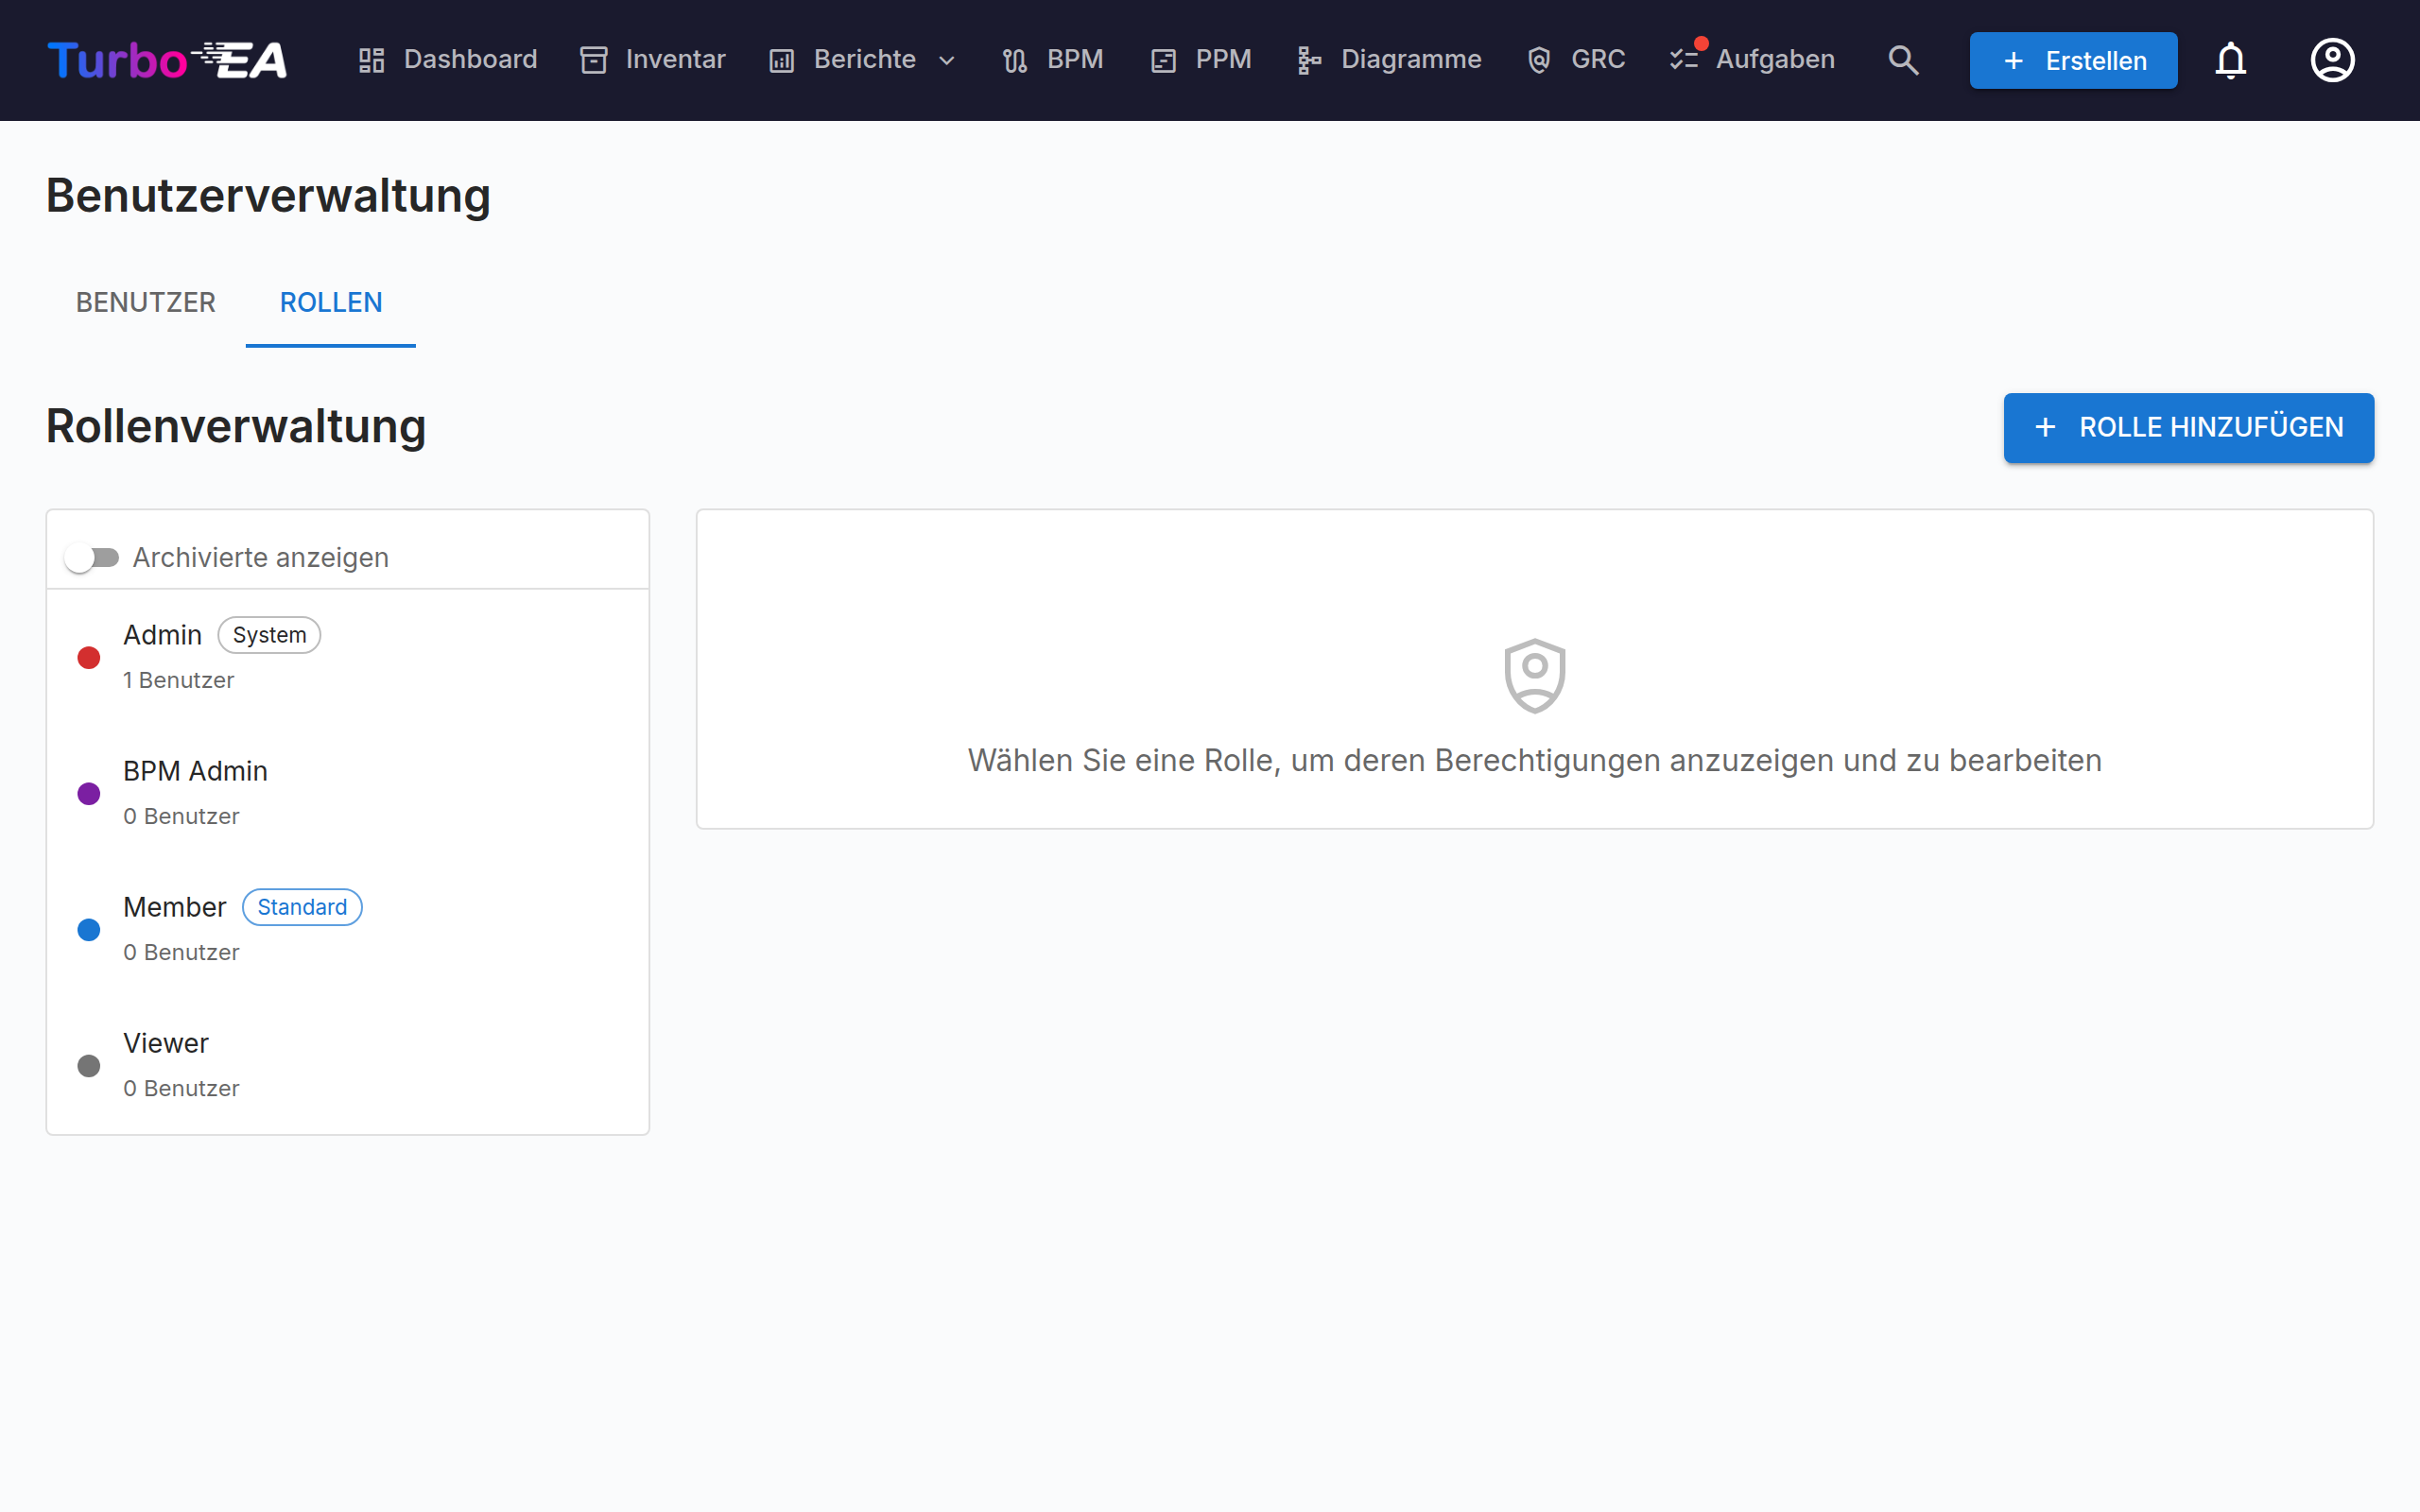Open Diagramme in the top navigation
Image resolution: width=2420 pixels, height=1512 pixels.
[1389, 60]
